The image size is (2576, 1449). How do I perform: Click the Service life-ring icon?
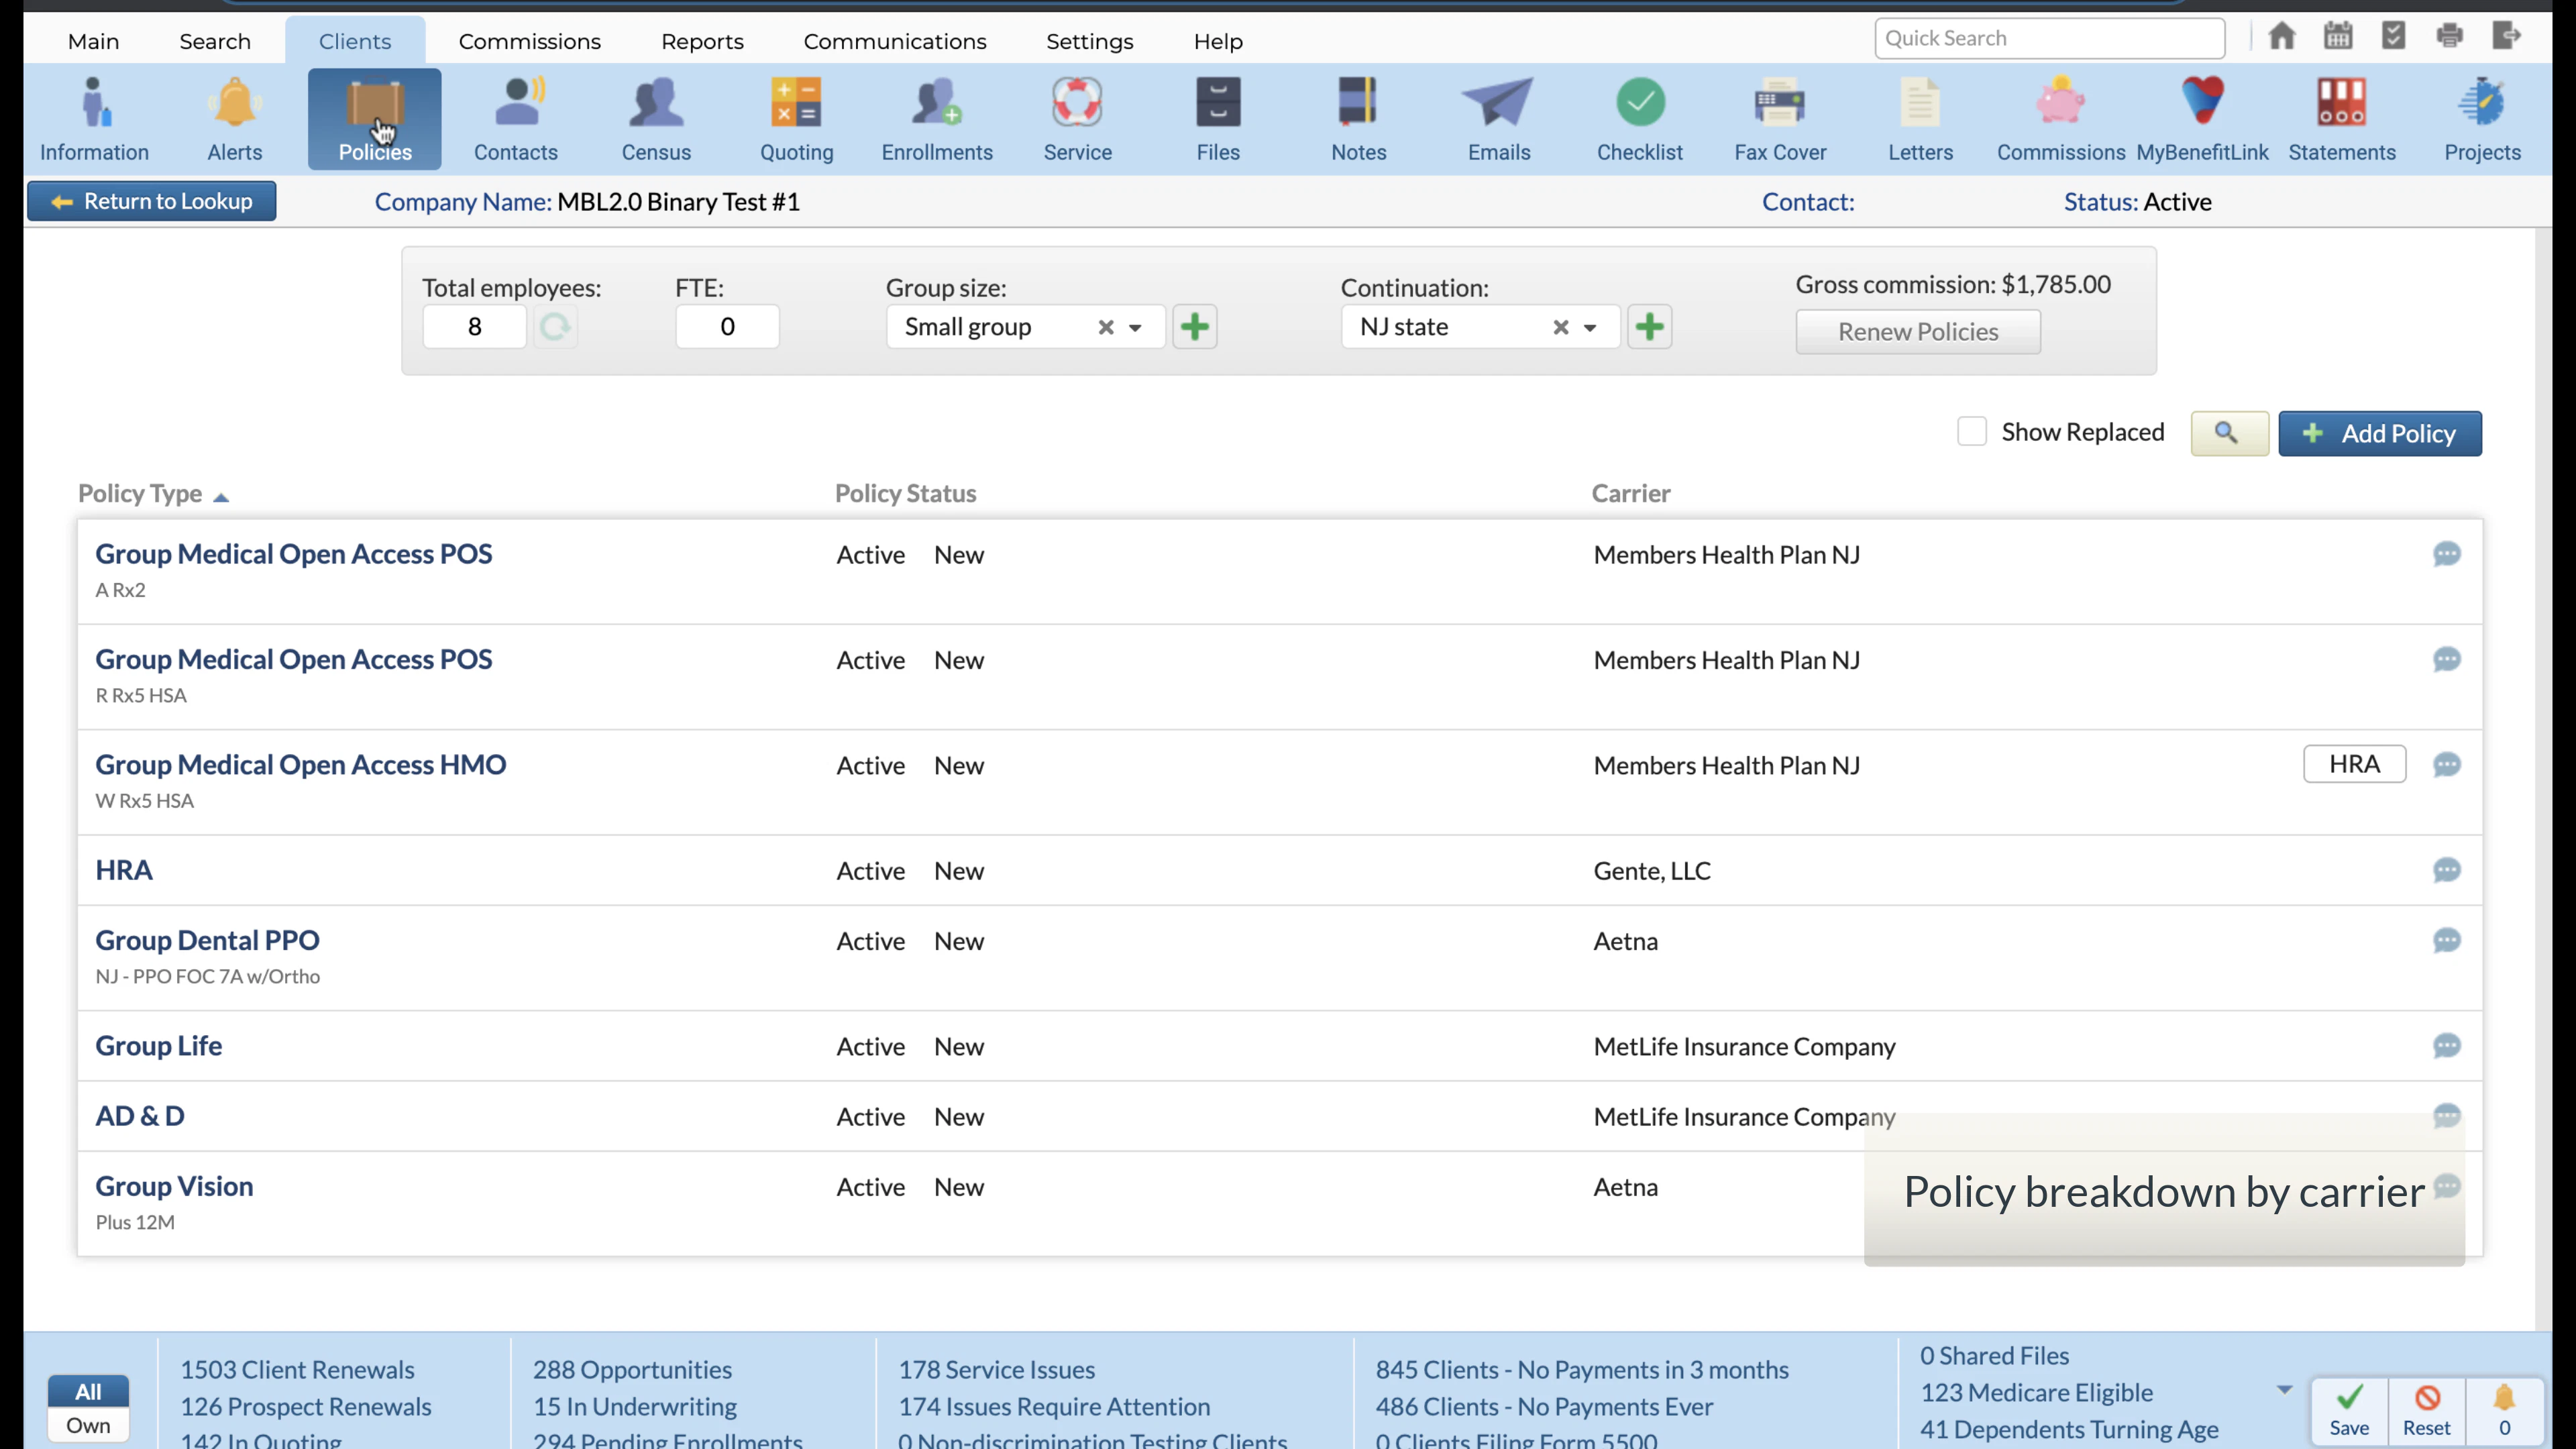(1077, 103)
